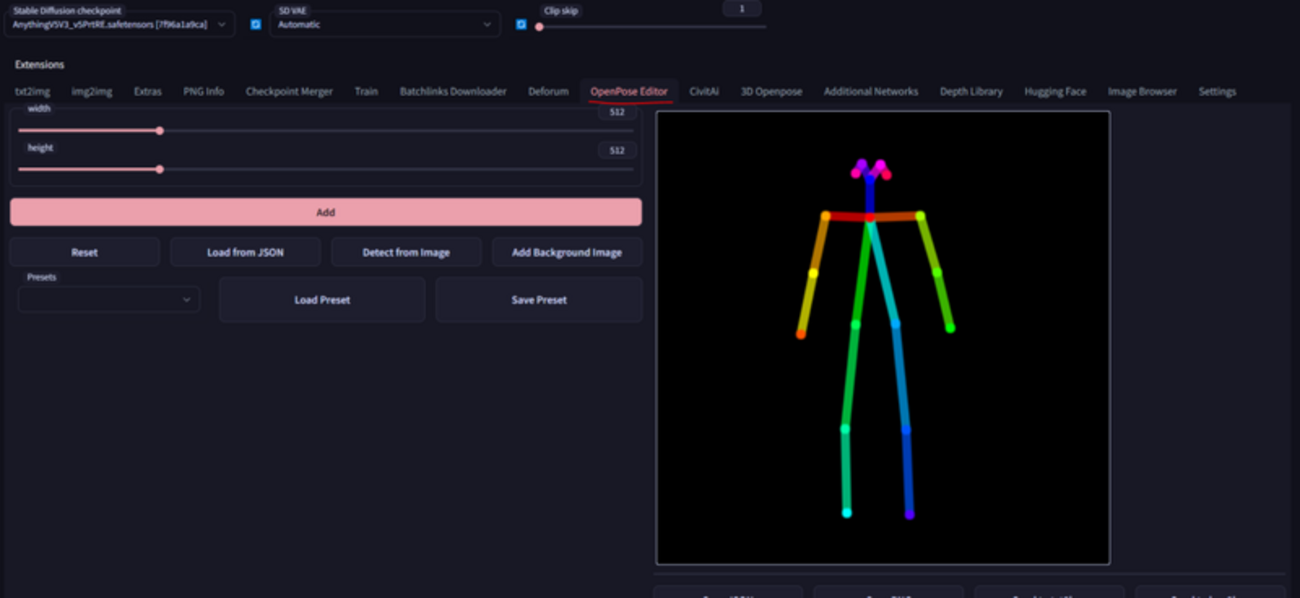Open the Presets dropdown
Image resolution: width=1300 pixels, height=598 pixels.
tap(108, 300)
